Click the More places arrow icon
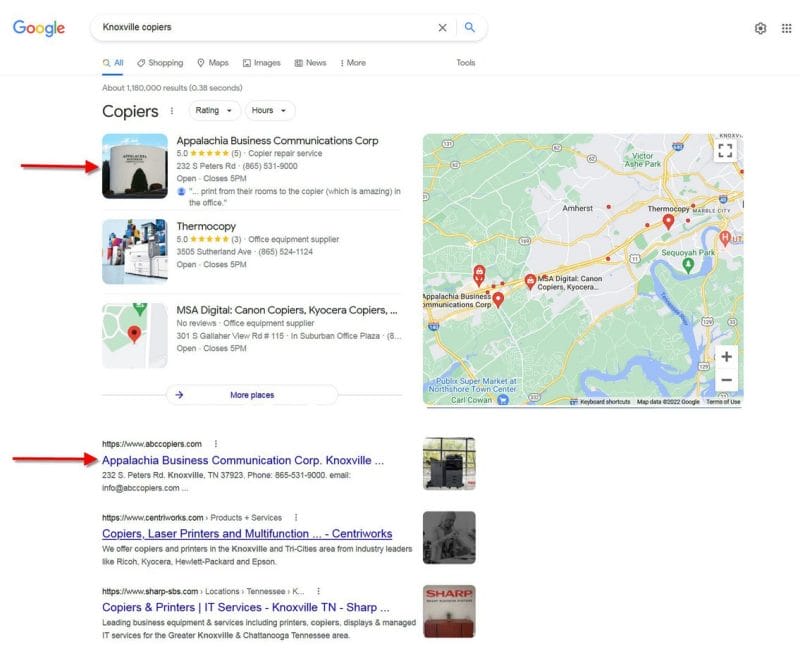800x651 pixels. [180, 394]
